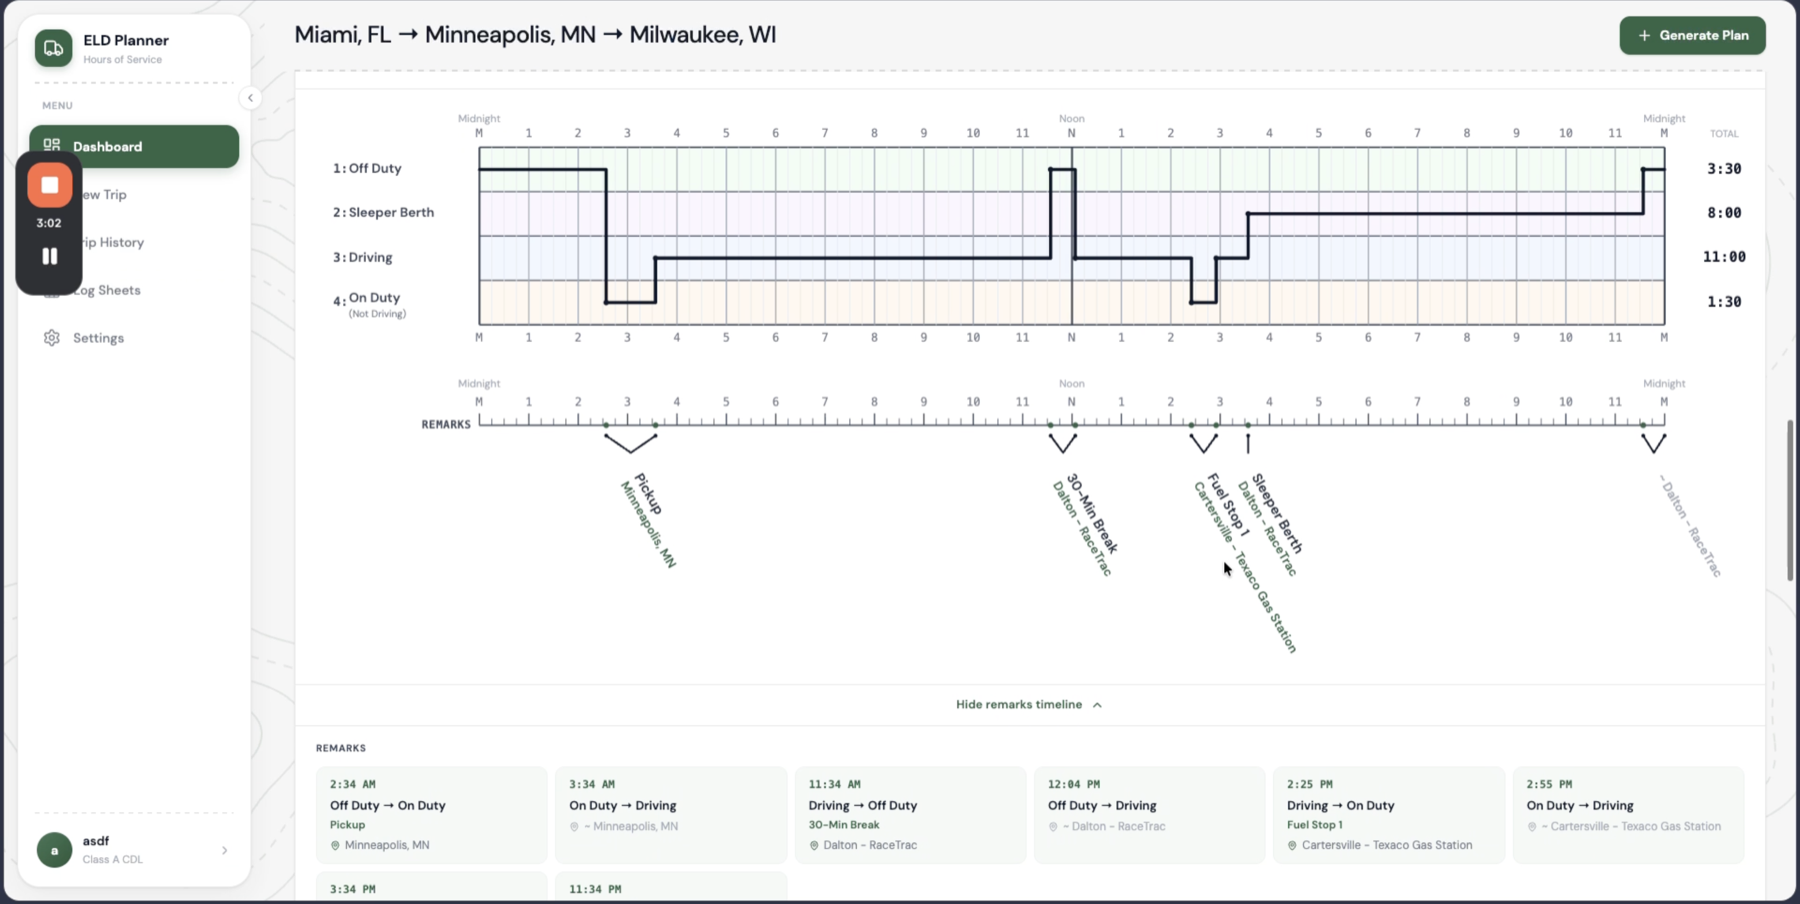Click the '3: Driving' row label
The width and height of the screenshot is (1800, 904).
[363, 258]
